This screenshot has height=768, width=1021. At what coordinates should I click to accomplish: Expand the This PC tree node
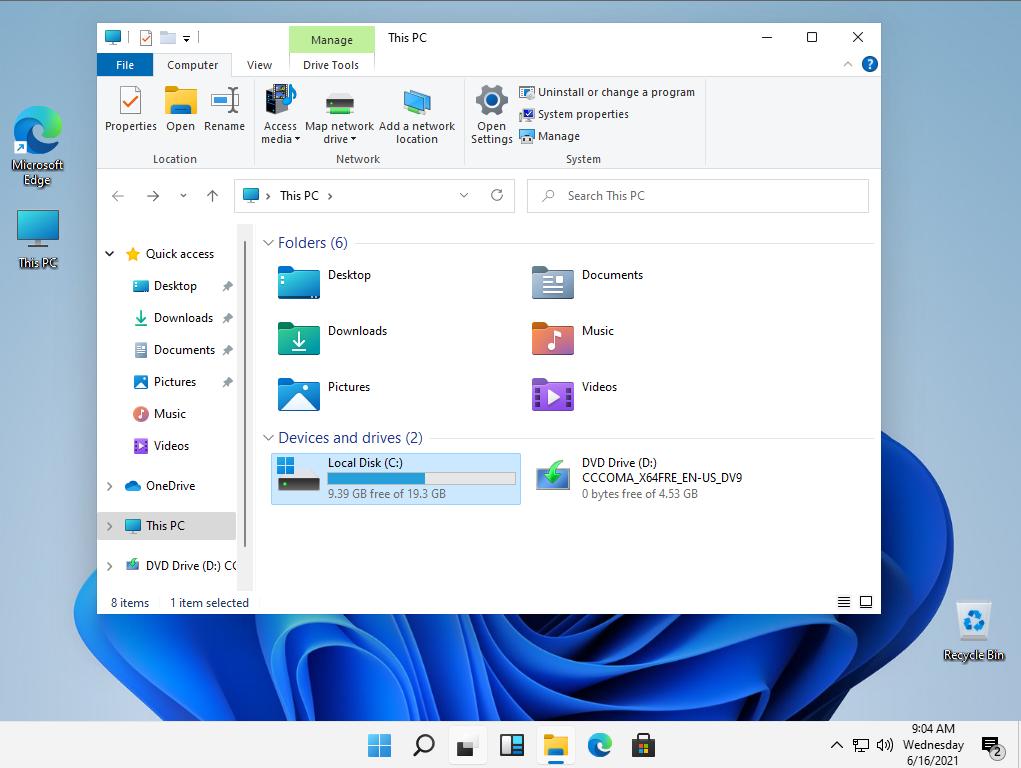click(x=109, y=526)
